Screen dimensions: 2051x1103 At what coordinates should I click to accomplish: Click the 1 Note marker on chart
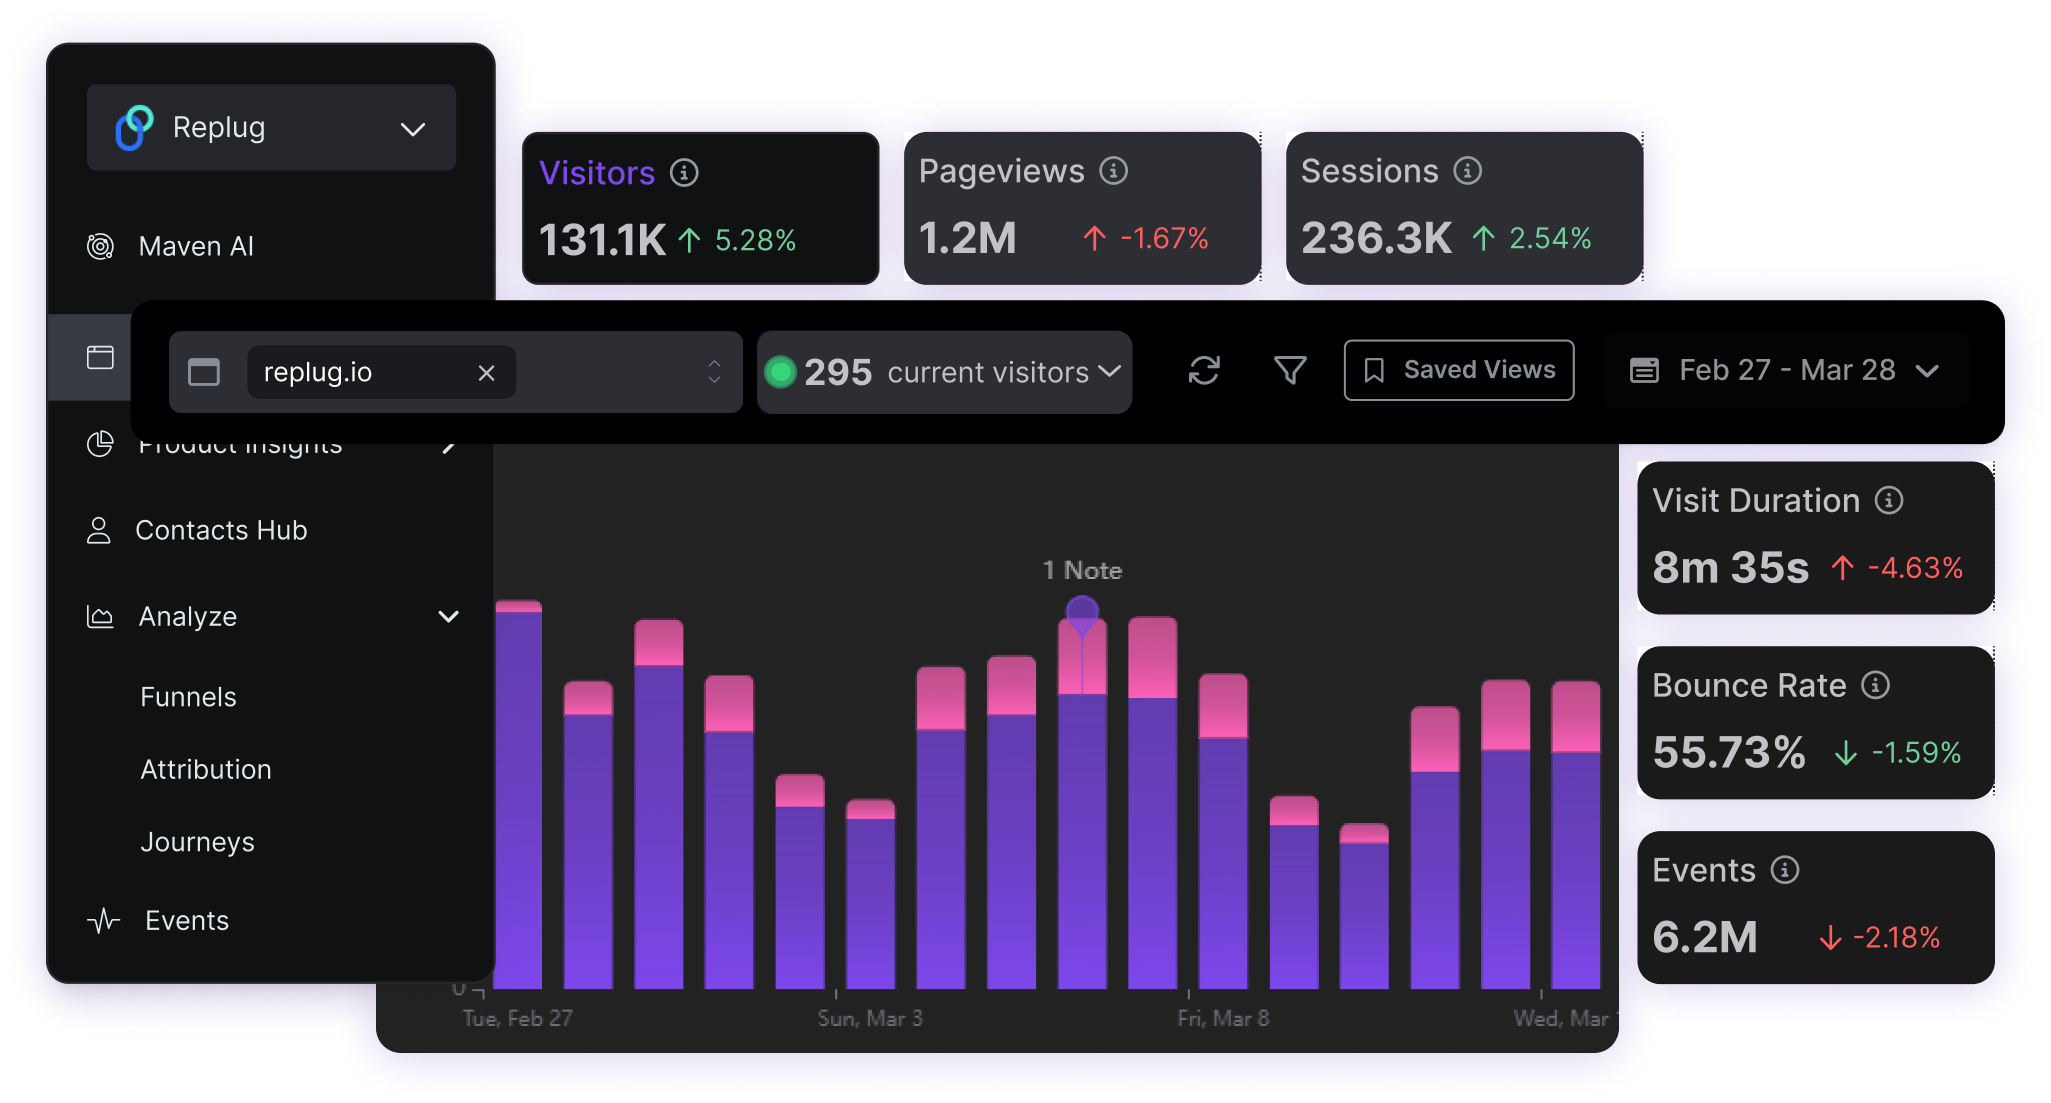pyautogui.click(x=1082, y=571)
